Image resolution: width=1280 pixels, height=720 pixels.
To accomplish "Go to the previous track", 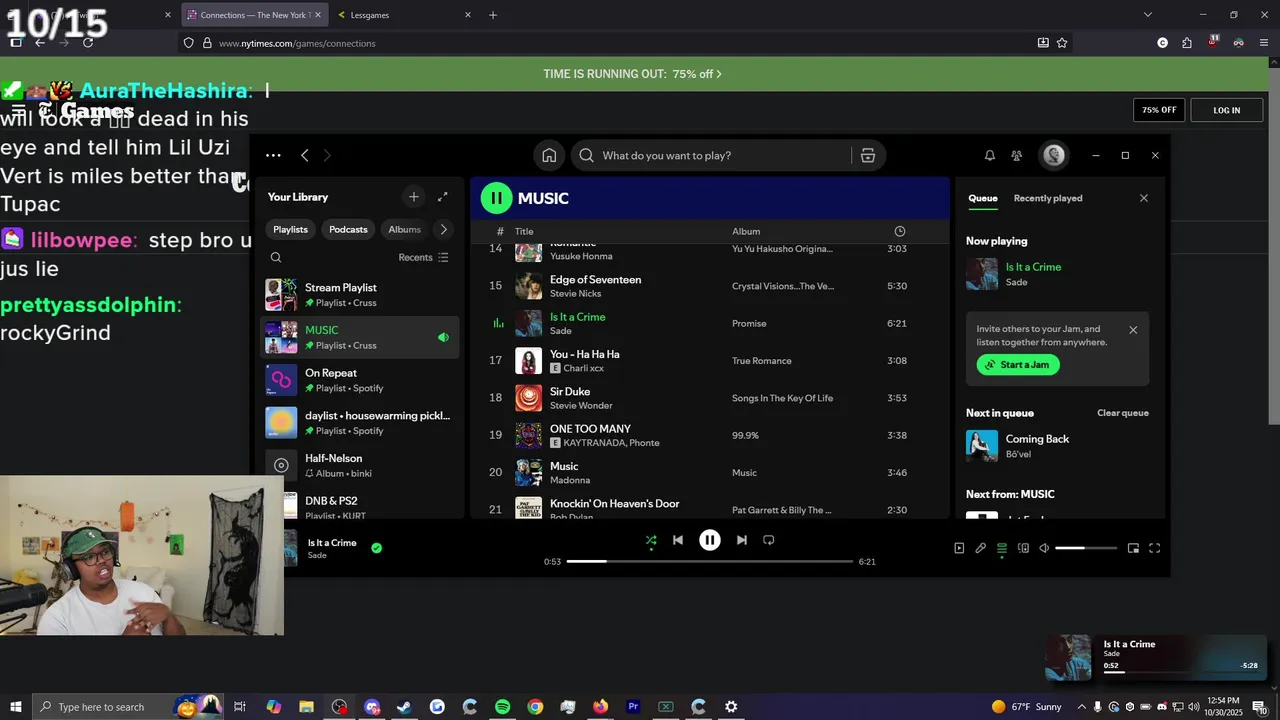I will click(678, 540).
